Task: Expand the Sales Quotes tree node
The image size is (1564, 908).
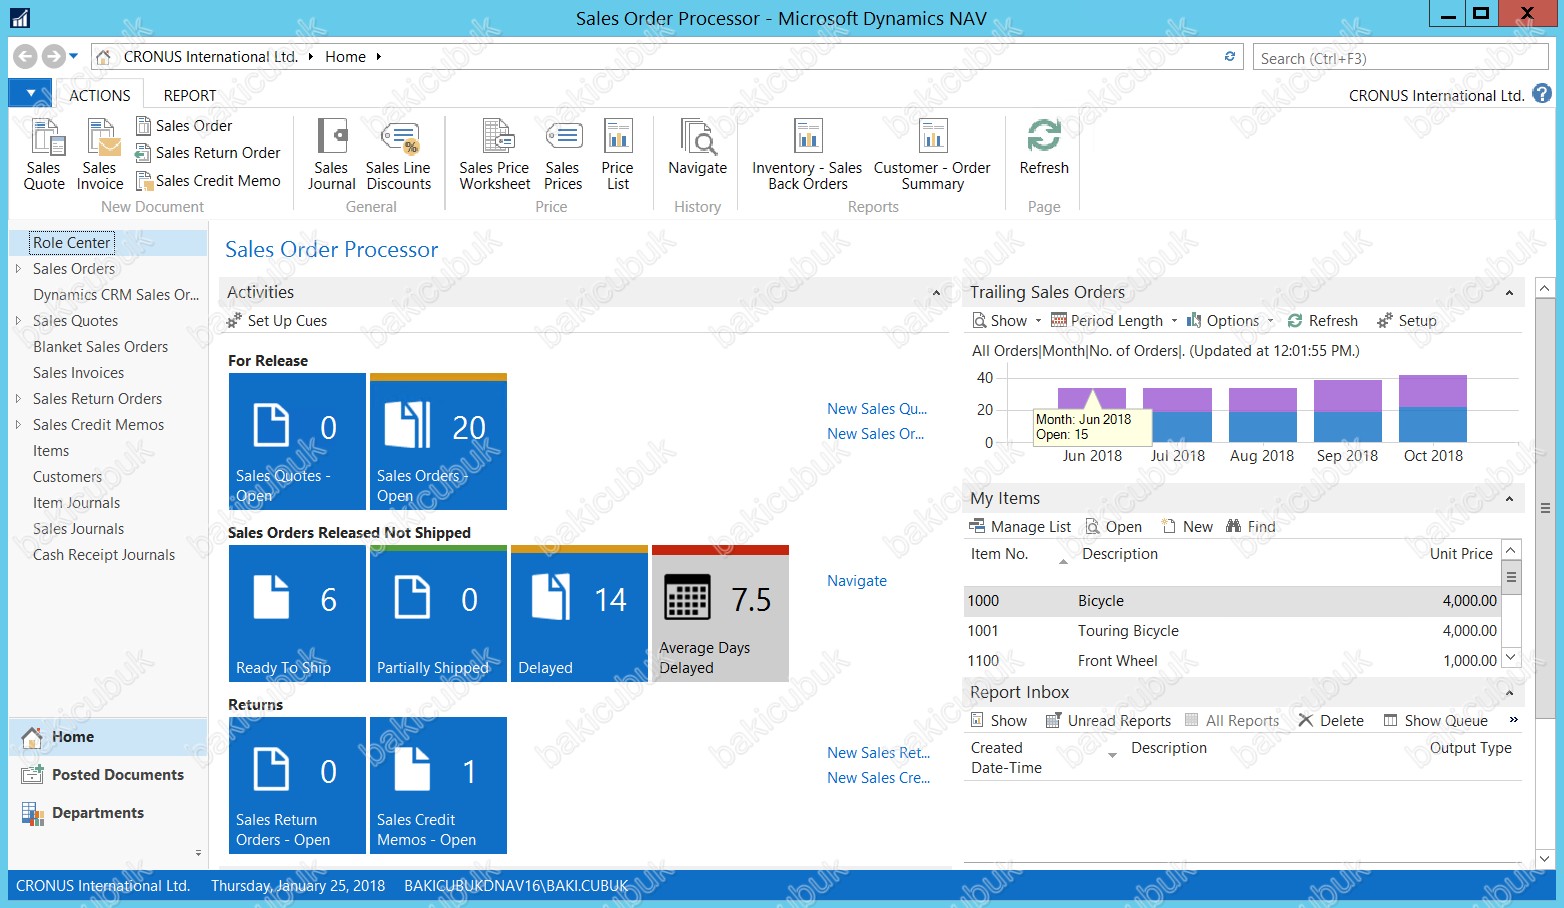Action: (x=18, y=320)
